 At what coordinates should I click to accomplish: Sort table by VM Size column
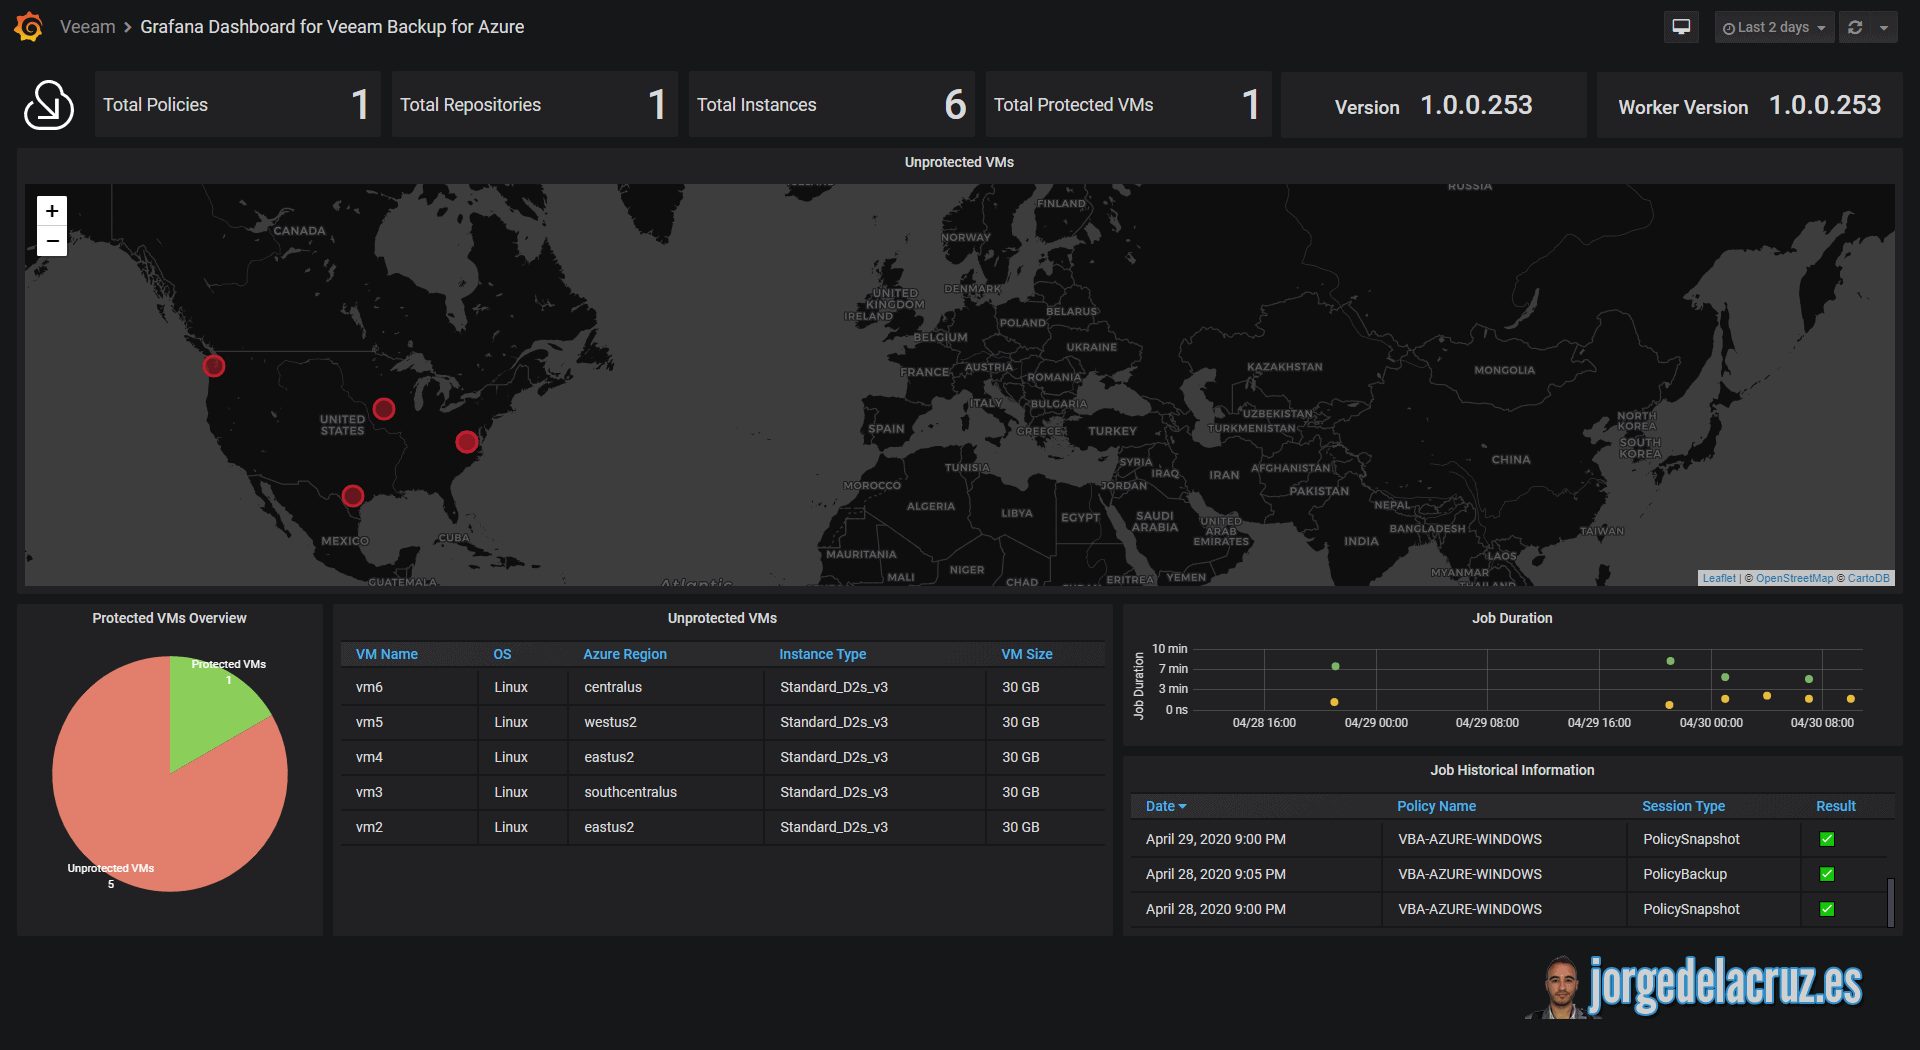1027,654
